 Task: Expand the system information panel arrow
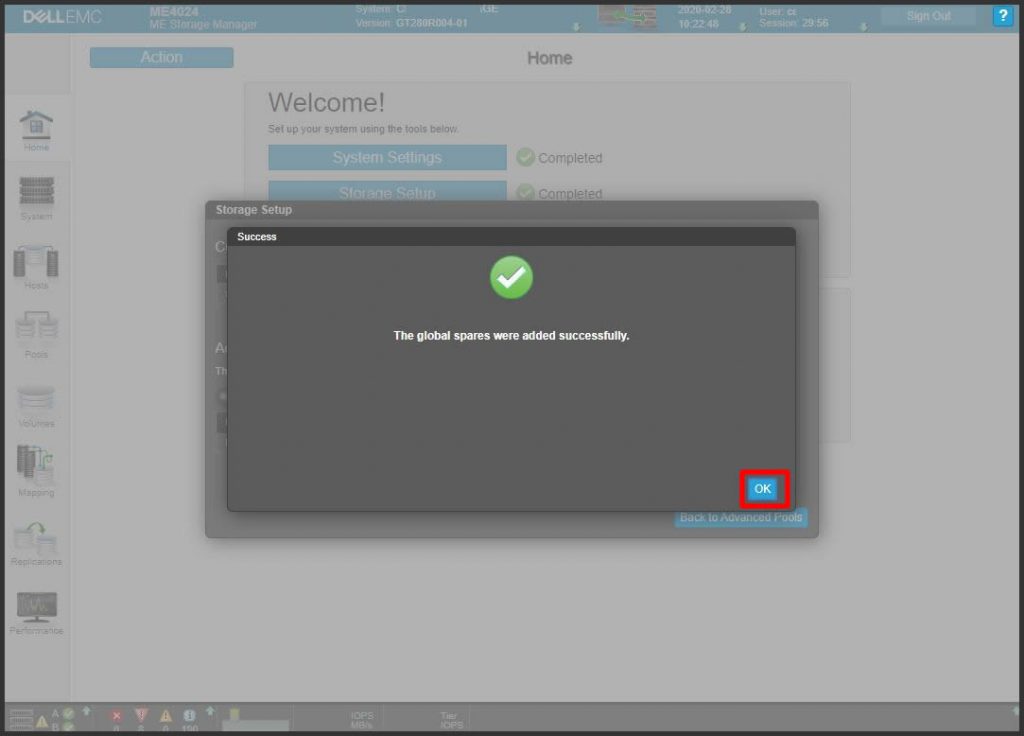[x=576, y=27]
